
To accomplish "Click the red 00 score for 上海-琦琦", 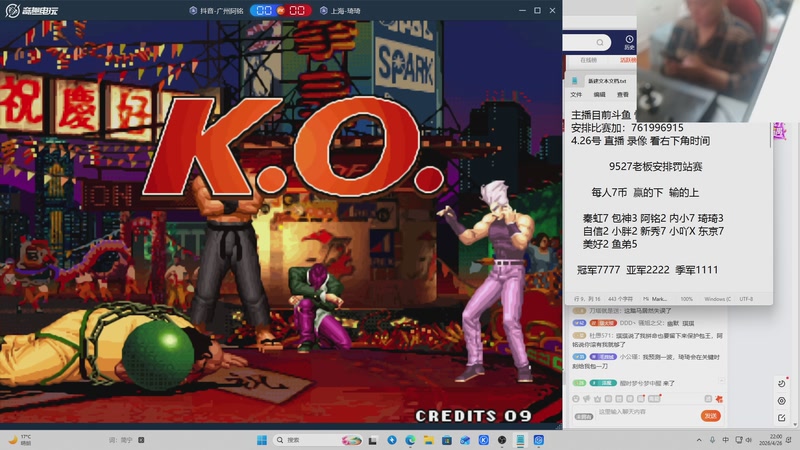I will [297, 10].
